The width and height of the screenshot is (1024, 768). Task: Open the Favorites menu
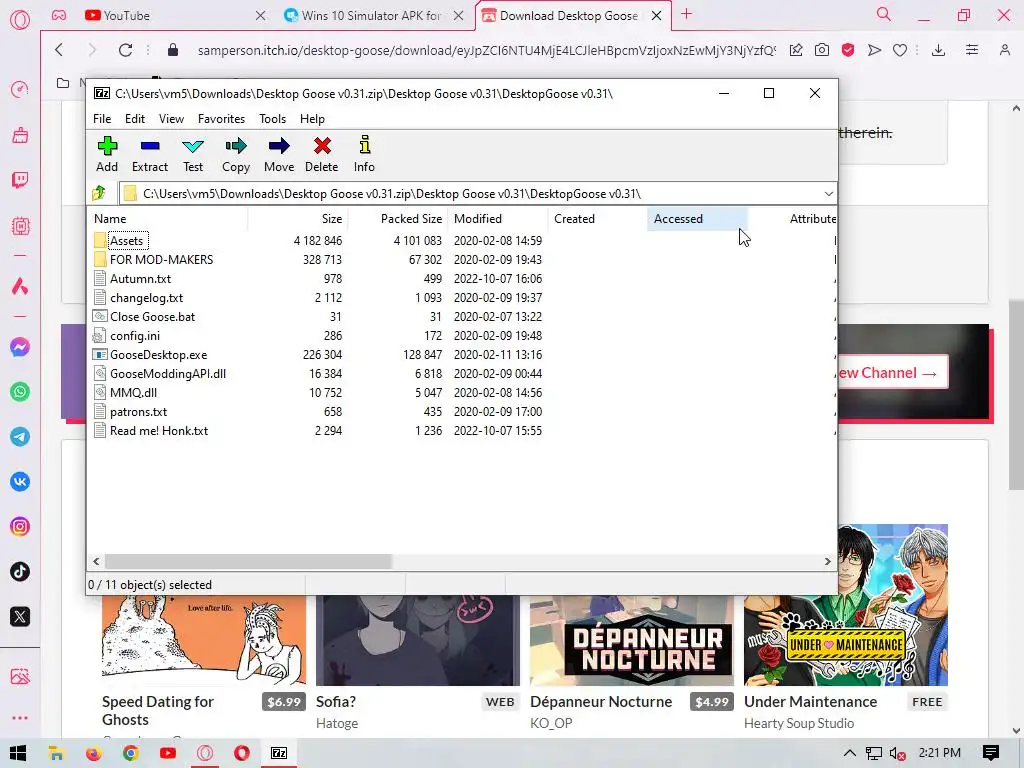point(221,119)
